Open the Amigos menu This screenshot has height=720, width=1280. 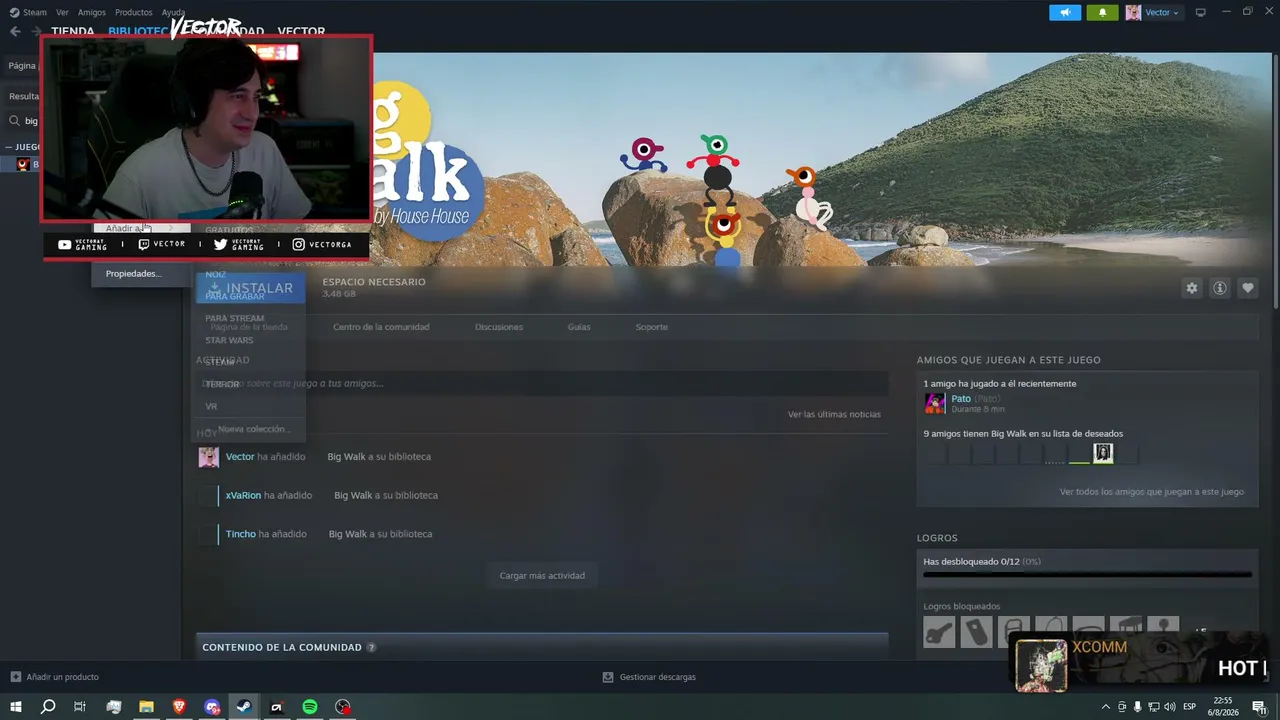pyautogui.click(x=91, y=12)
